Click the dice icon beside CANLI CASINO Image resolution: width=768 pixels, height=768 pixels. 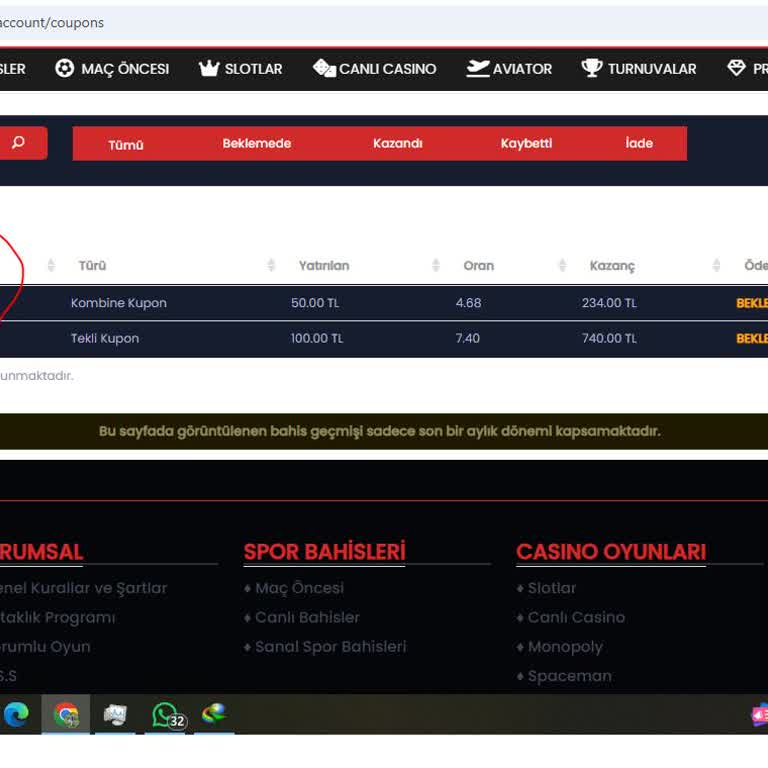324,68
